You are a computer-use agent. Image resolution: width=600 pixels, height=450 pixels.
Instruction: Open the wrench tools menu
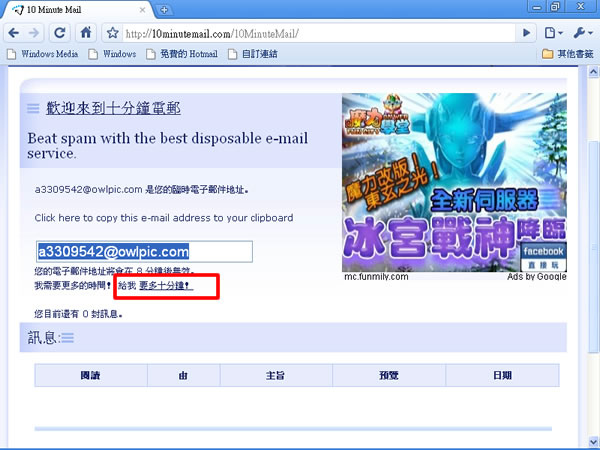[583, 33]
